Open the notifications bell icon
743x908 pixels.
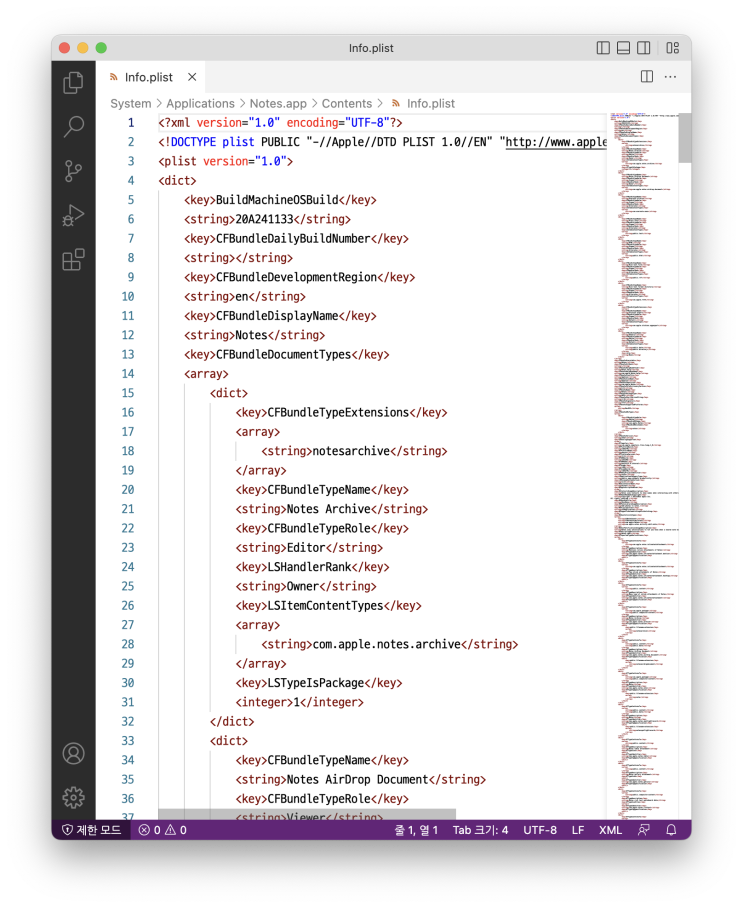coord(671,830)
